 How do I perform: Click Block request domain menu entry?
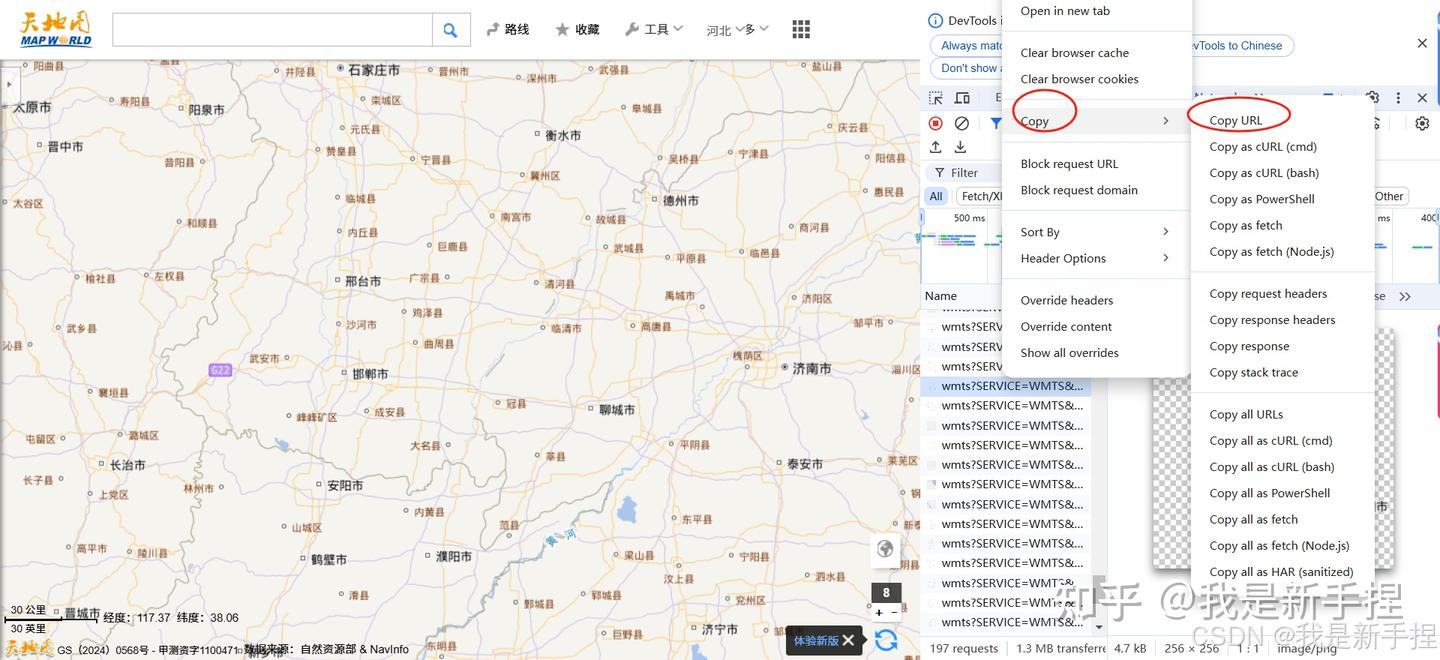coord(1079,190)
